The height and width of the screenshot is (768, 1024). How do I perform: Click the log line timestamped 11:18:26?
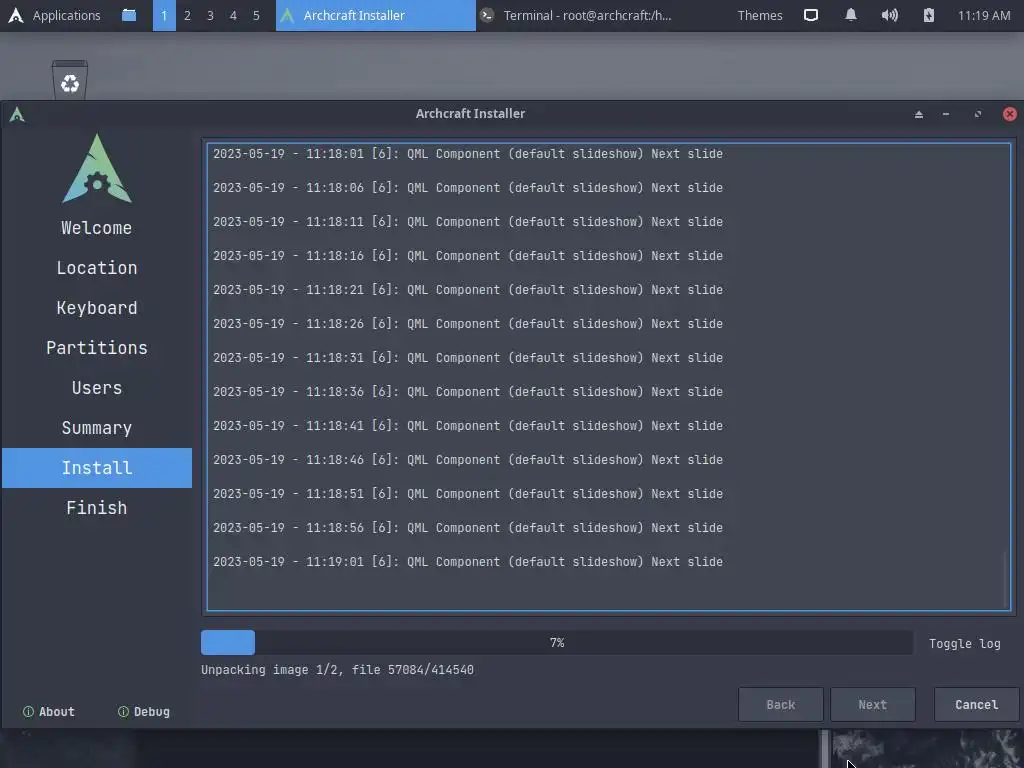(x=468, y=323)
